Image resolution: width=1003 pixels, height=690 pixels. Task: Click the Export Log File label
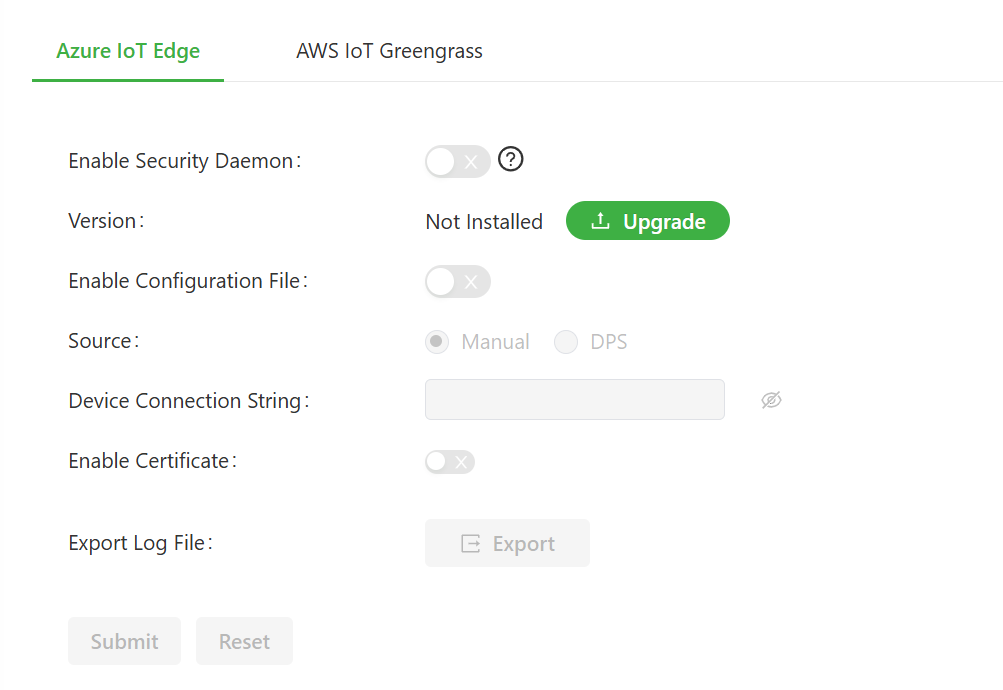140,543
